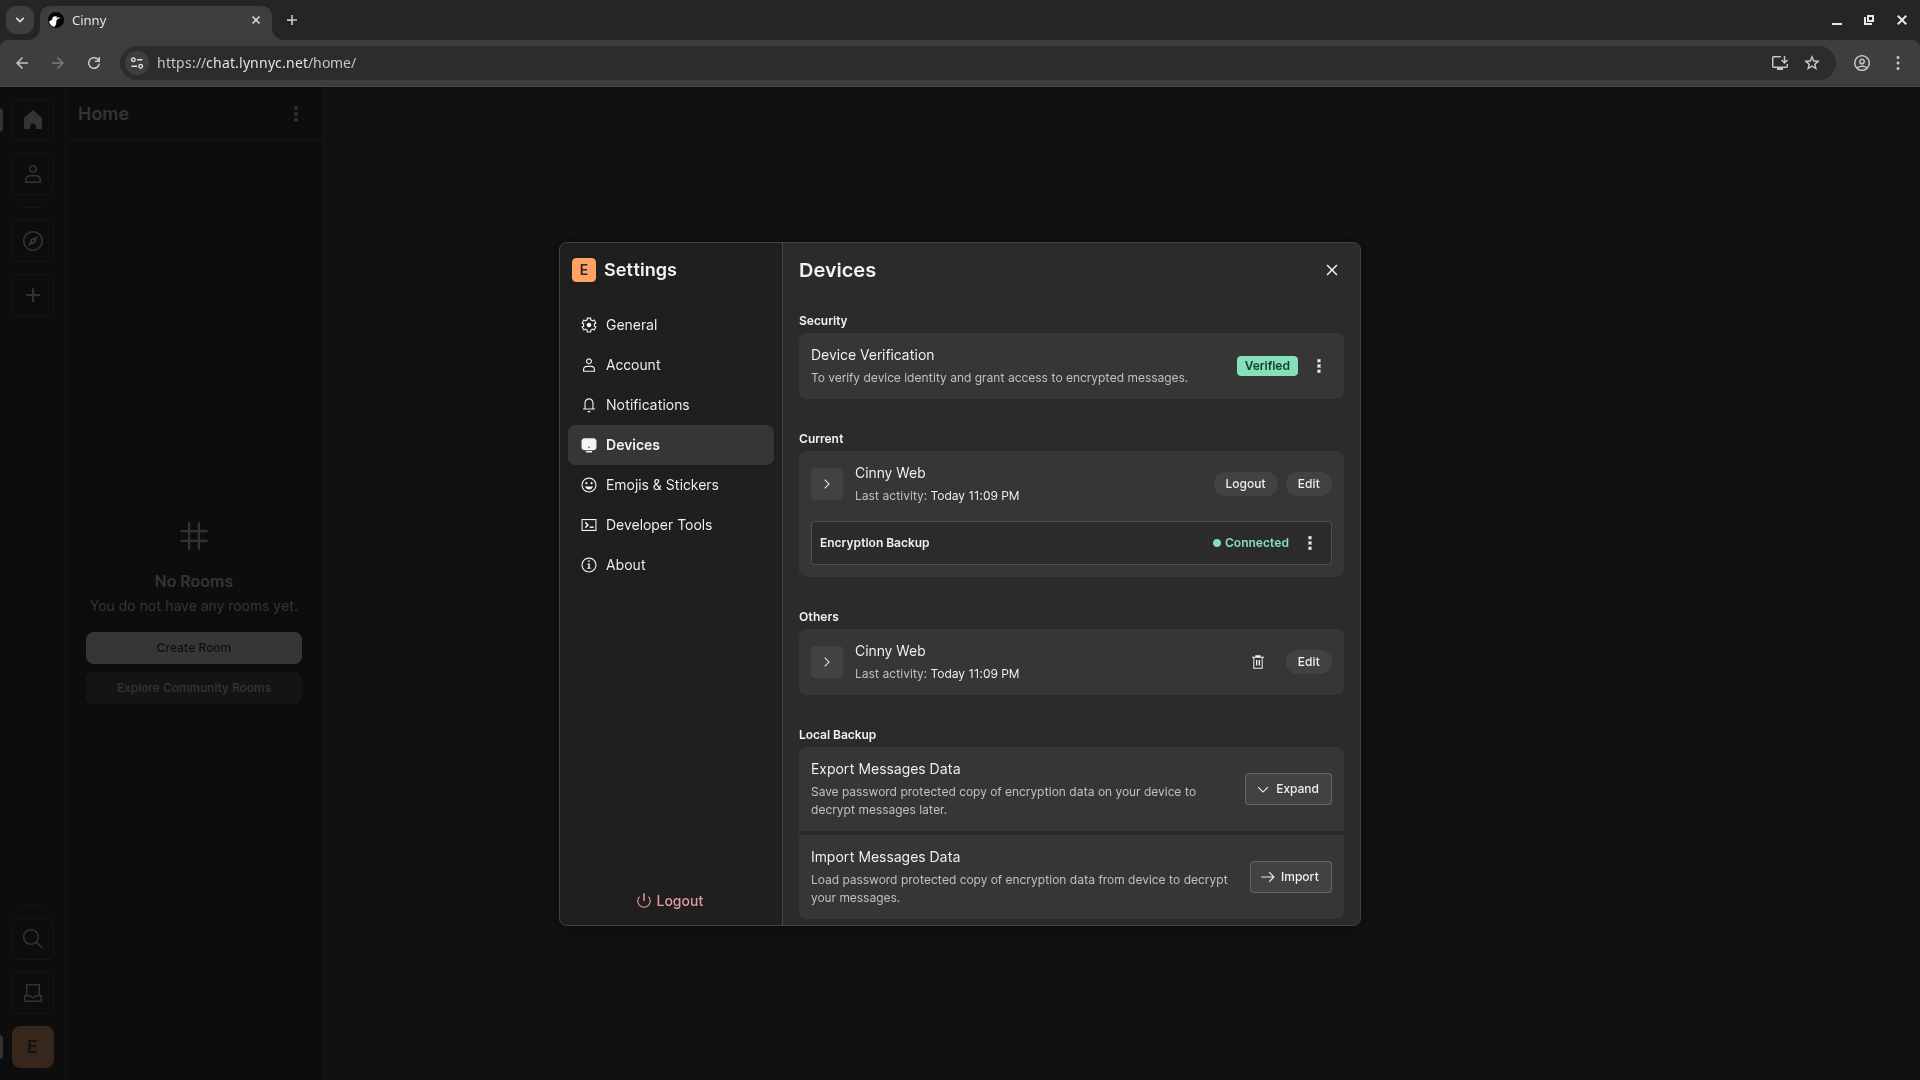The height and width of the screenshot is (1080, 1920).
Task: Click the Local Backup section label
Action: click(x=837, y=735)
